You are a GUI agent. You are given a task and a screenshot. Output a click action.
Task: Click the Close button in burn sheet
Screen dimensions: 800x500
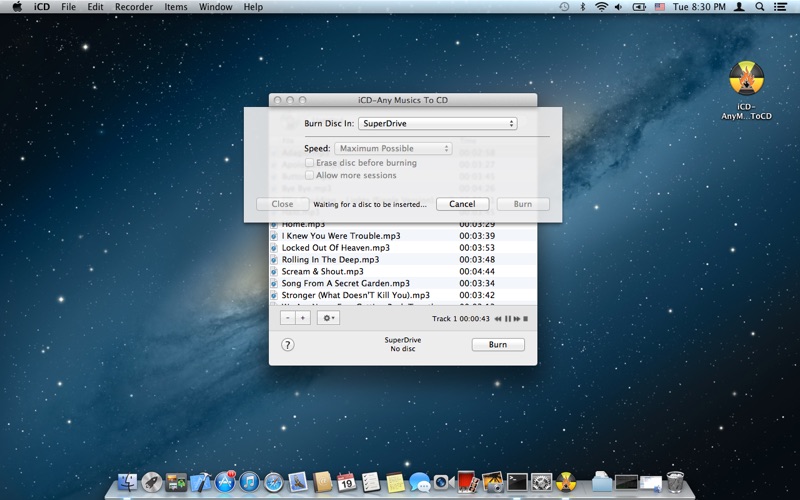(x=282, y=204)
